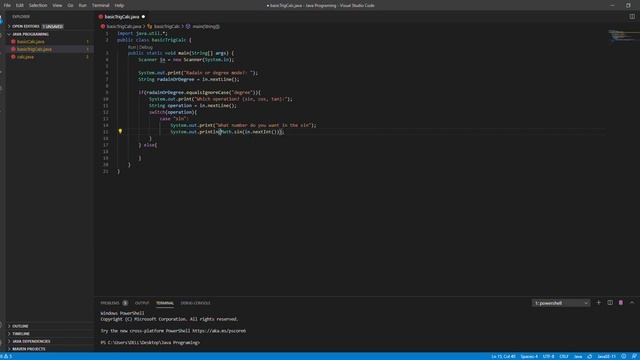This screenshot has height=360, width=640.
Task: Click the Java sync status icon
Action: pos(589,356)
